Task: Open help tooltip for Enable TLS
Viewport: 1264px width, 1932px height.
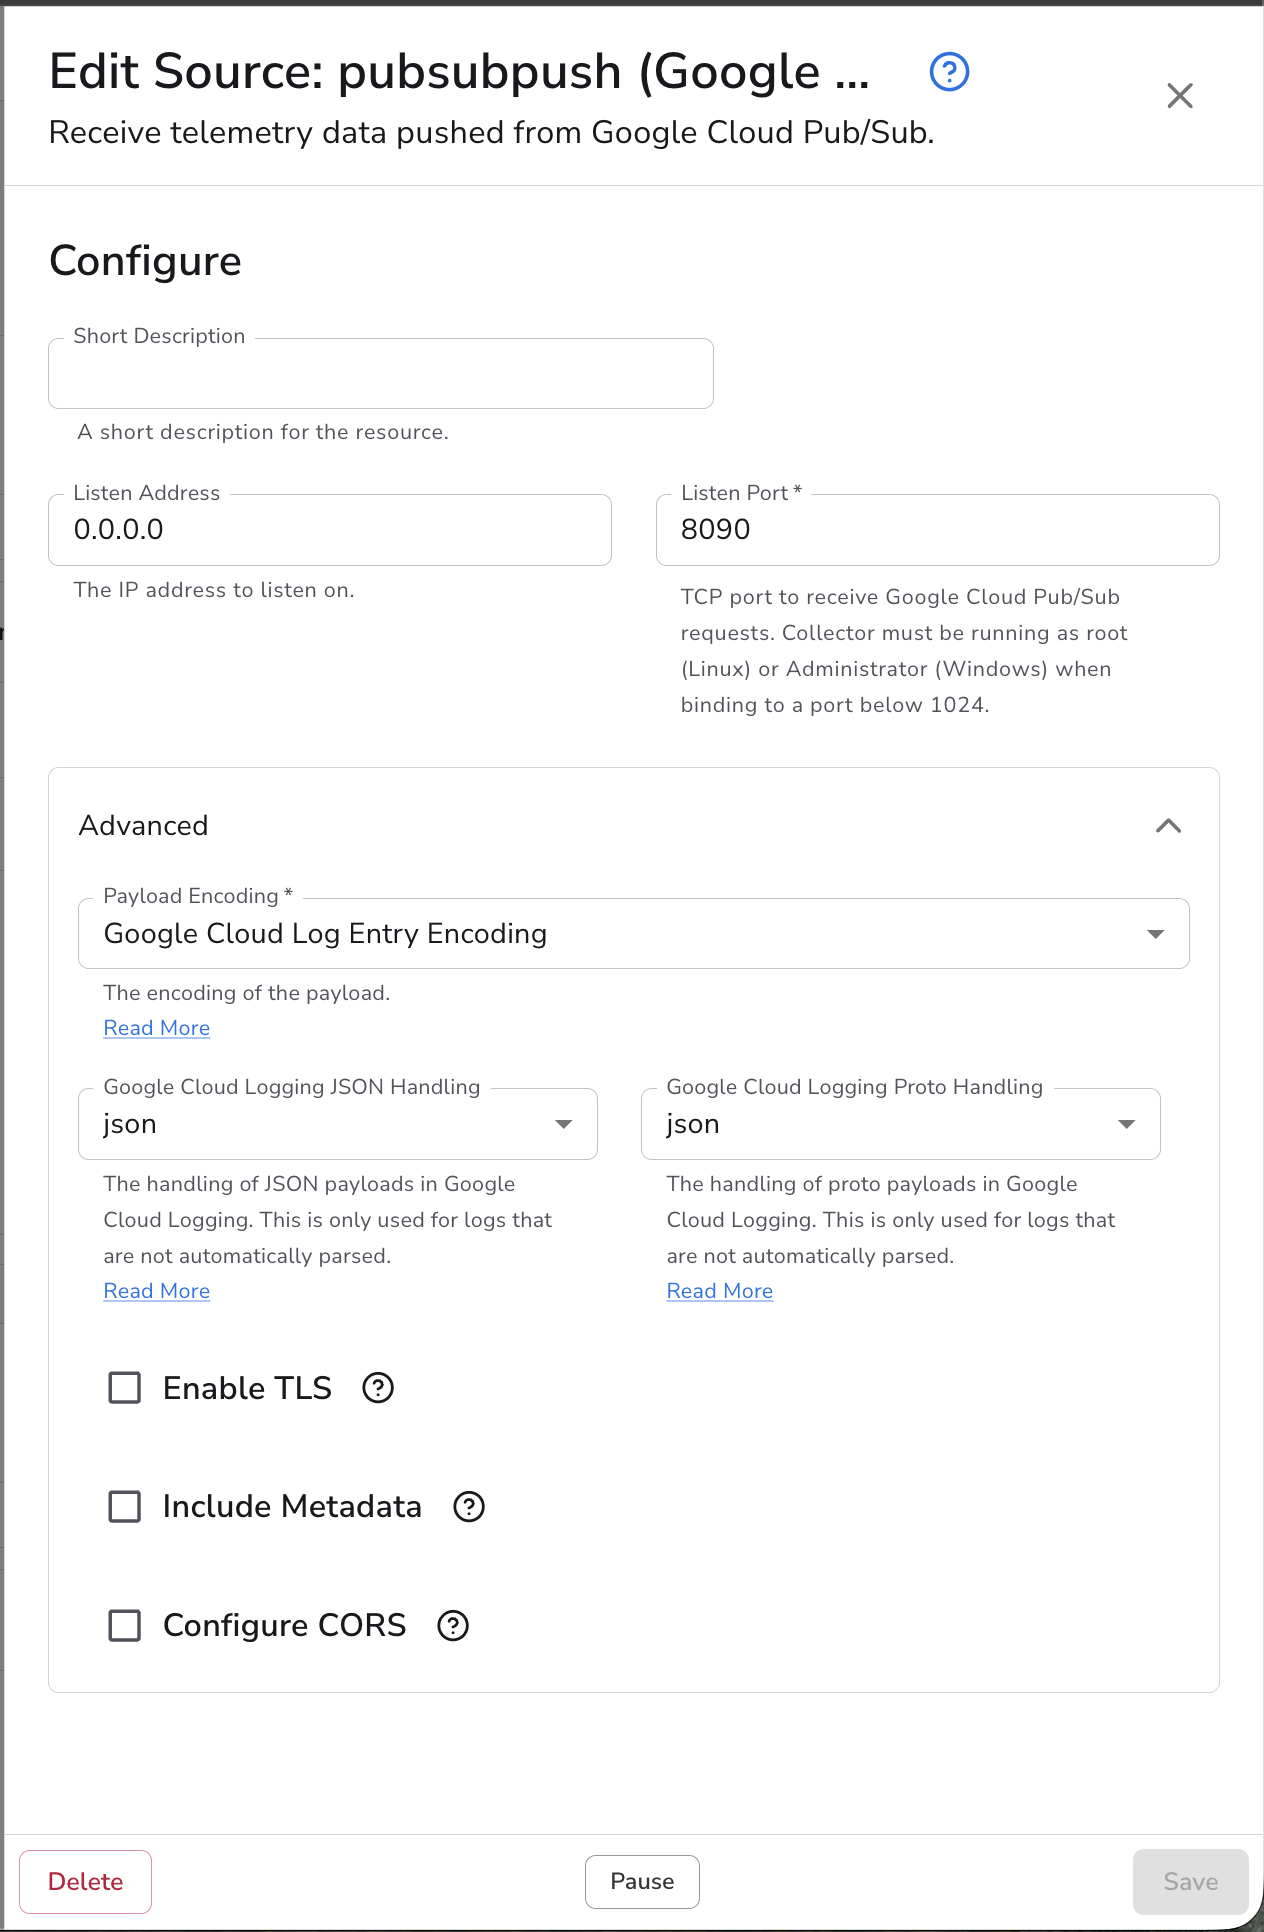Action: click(x=378, y=1388)
